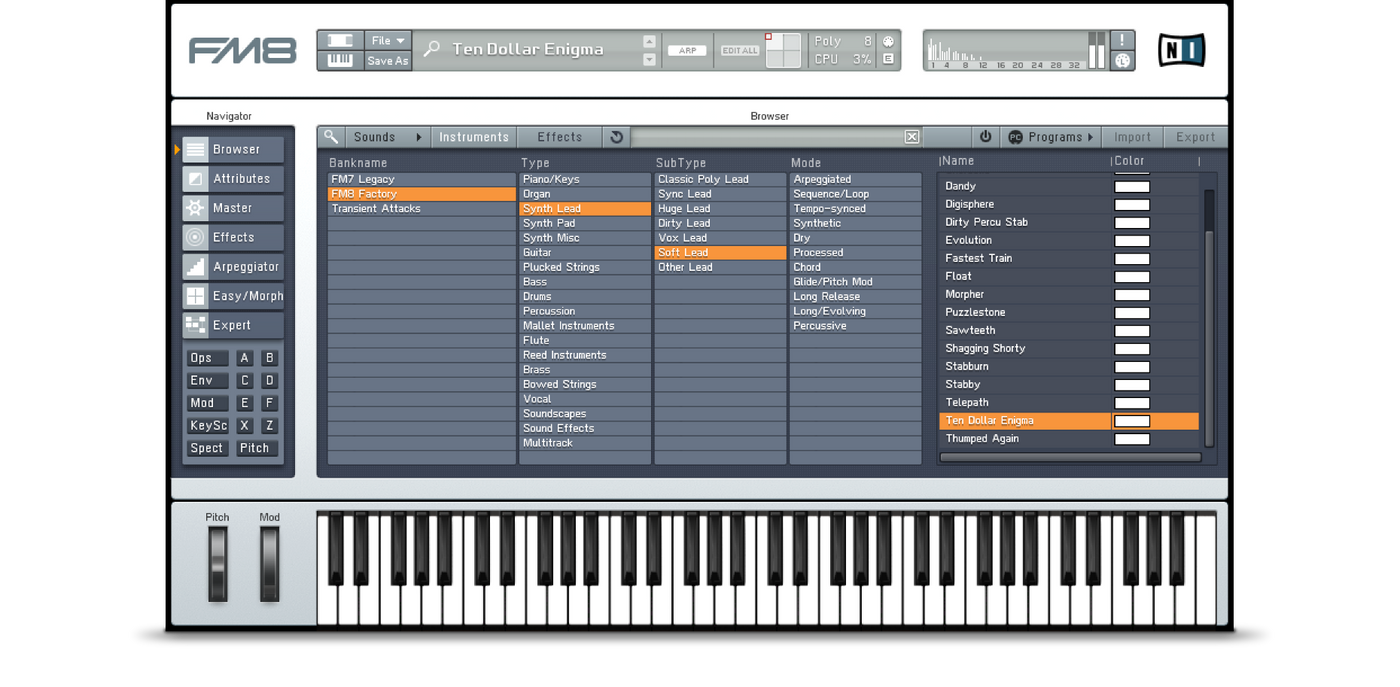
Task: Open the Ops expert page
Action: coord(207,358)
